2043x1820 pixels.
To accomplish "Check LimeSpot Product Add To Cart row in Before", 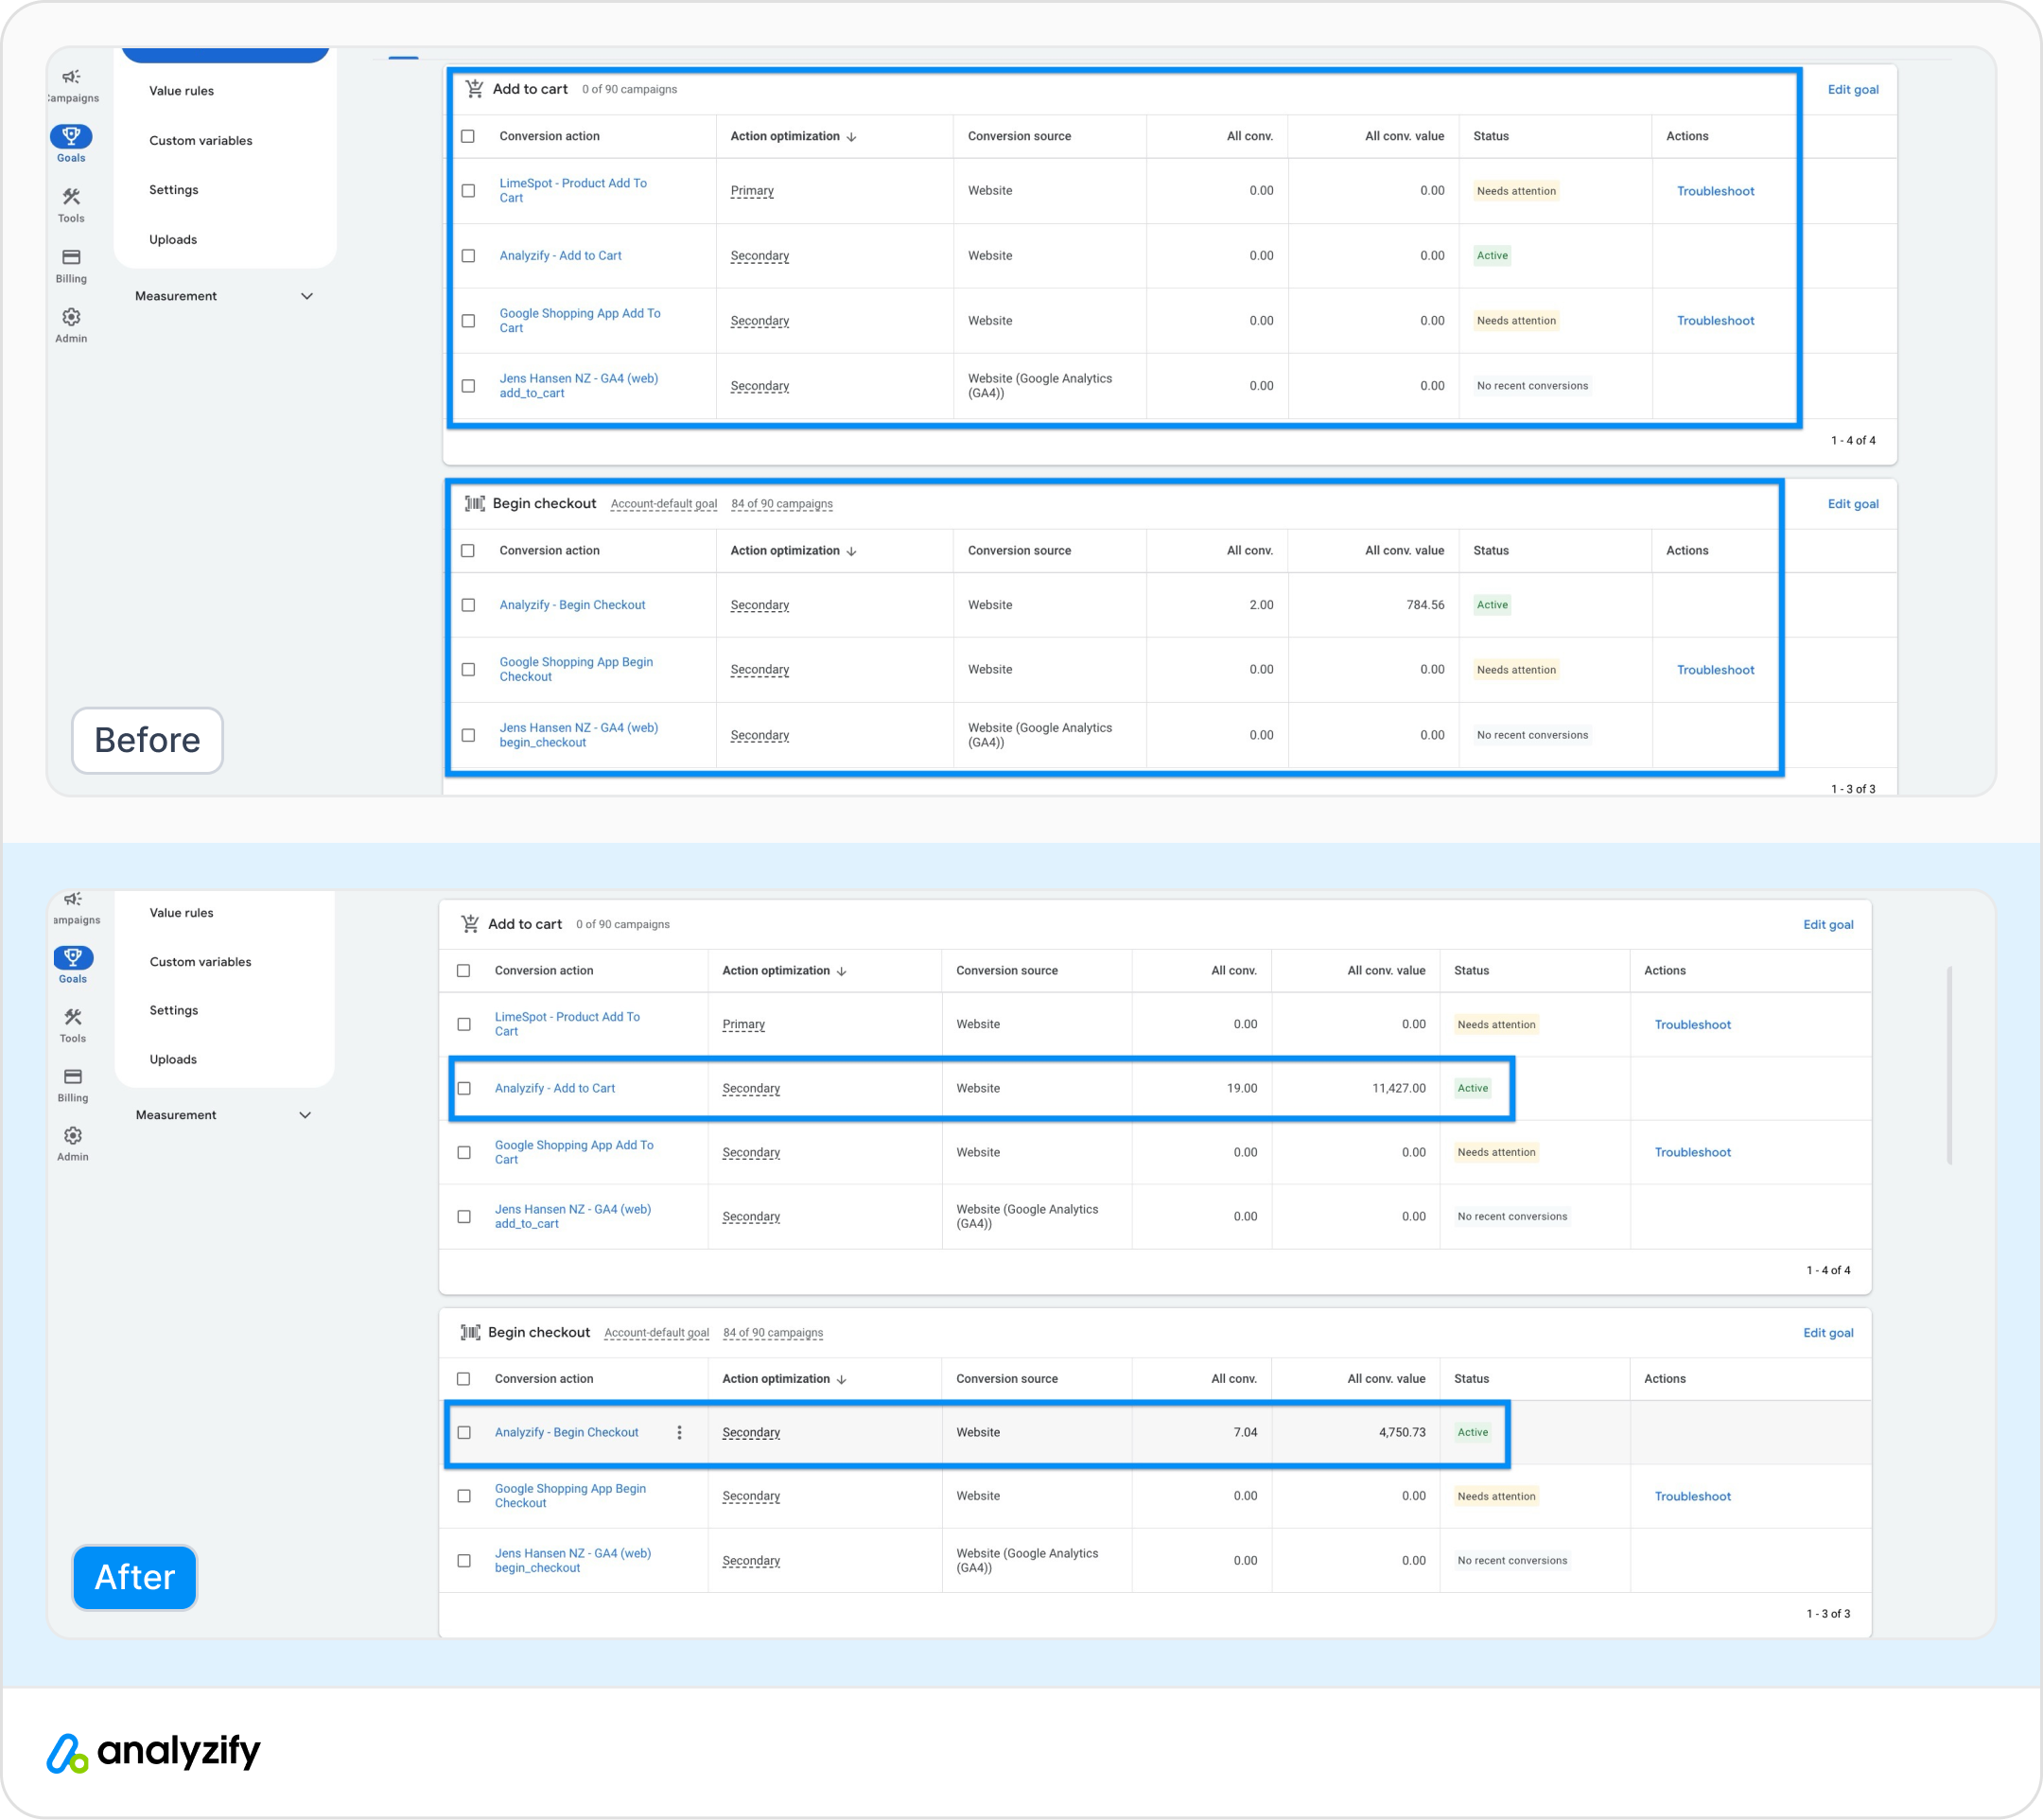I will coord(468,190).
